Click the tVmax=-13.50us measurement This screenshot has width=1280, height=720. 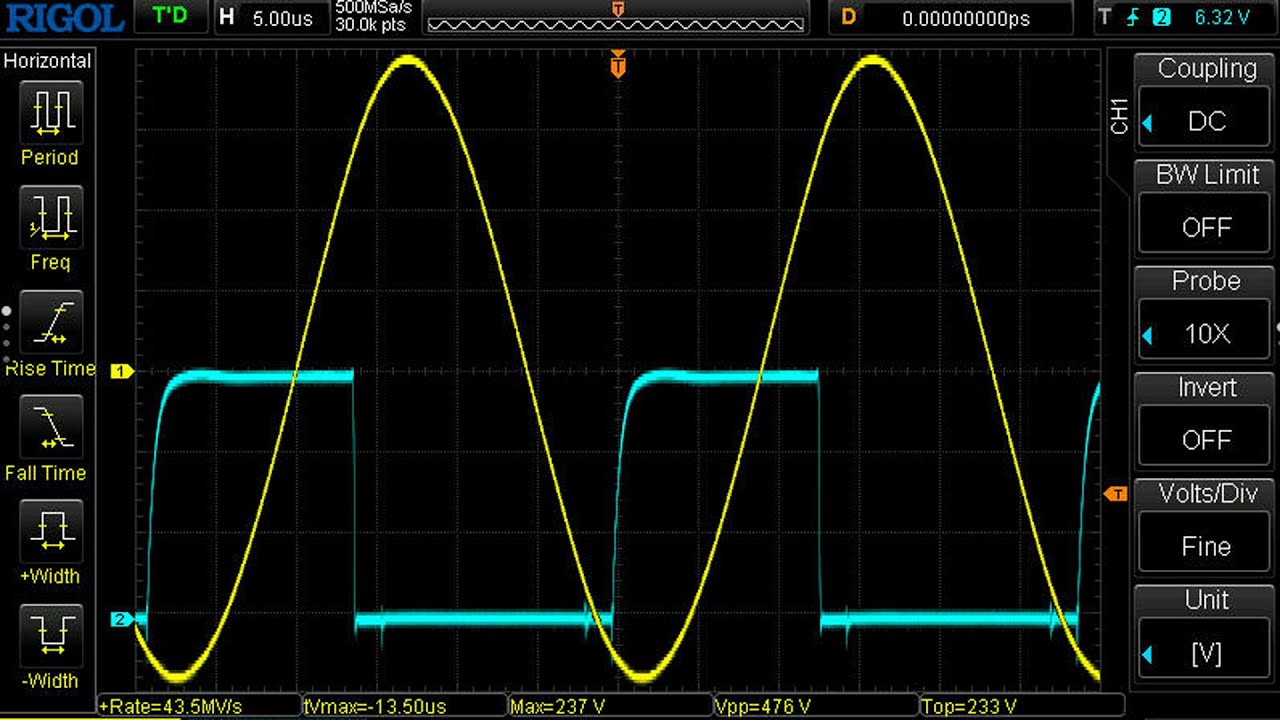pos(405,706)
